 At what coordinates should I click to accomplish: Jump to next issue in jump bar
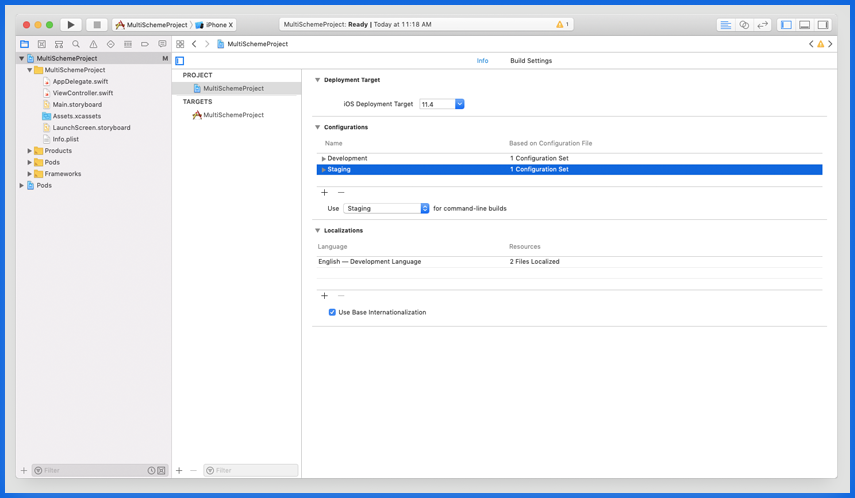click(x=830, y=44)
